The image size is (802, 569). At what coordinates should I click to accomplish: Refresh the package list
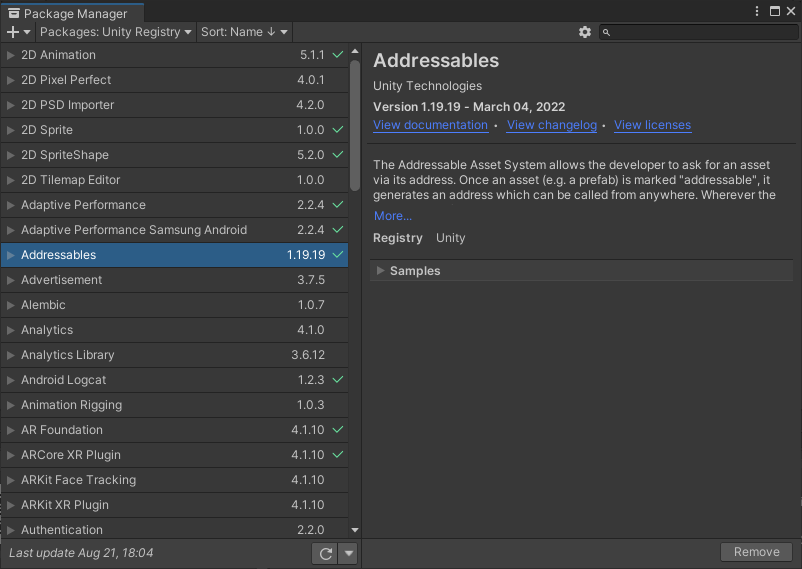(325, 553)
